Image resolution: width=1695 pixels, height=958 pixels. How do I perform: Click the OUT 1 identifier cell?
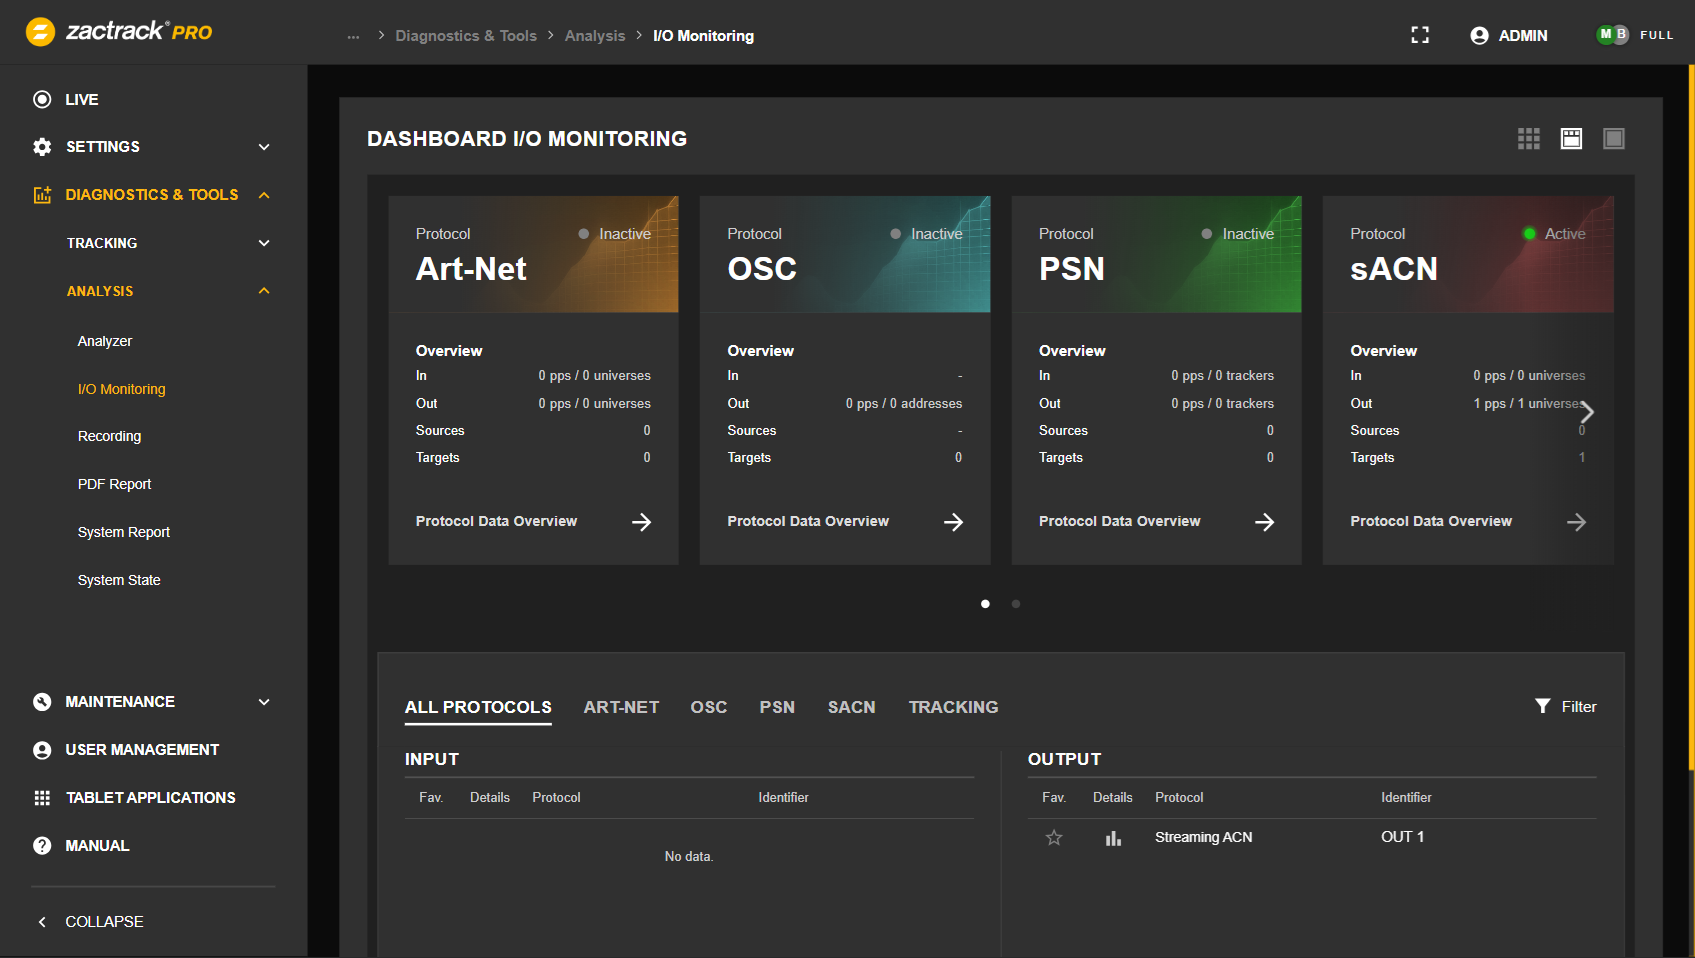[1402, 837]
